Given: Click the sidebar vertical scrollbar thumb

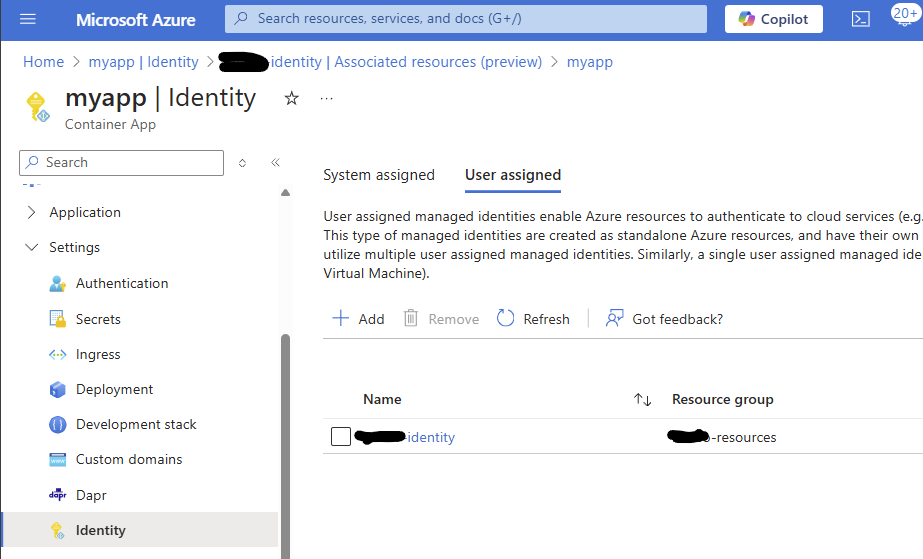Looking at the screenshot, I should coord(285,446).
